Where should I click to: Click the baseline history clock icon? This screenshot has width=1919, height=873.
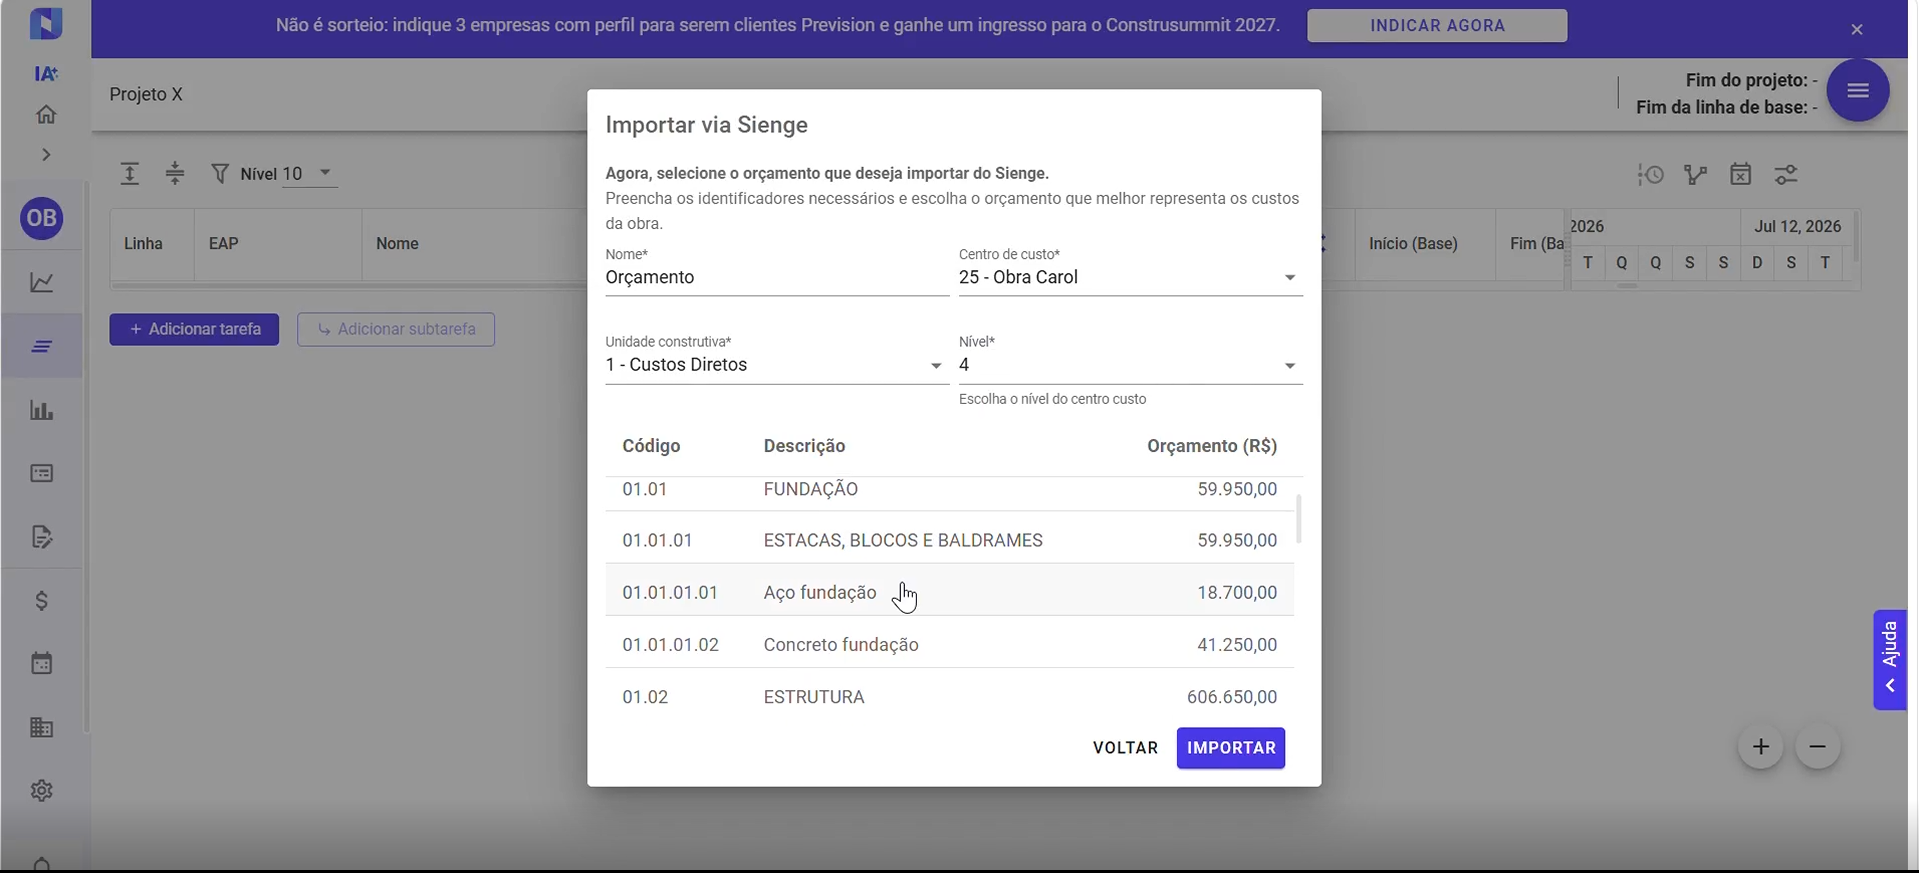(x=1651, y=175)
